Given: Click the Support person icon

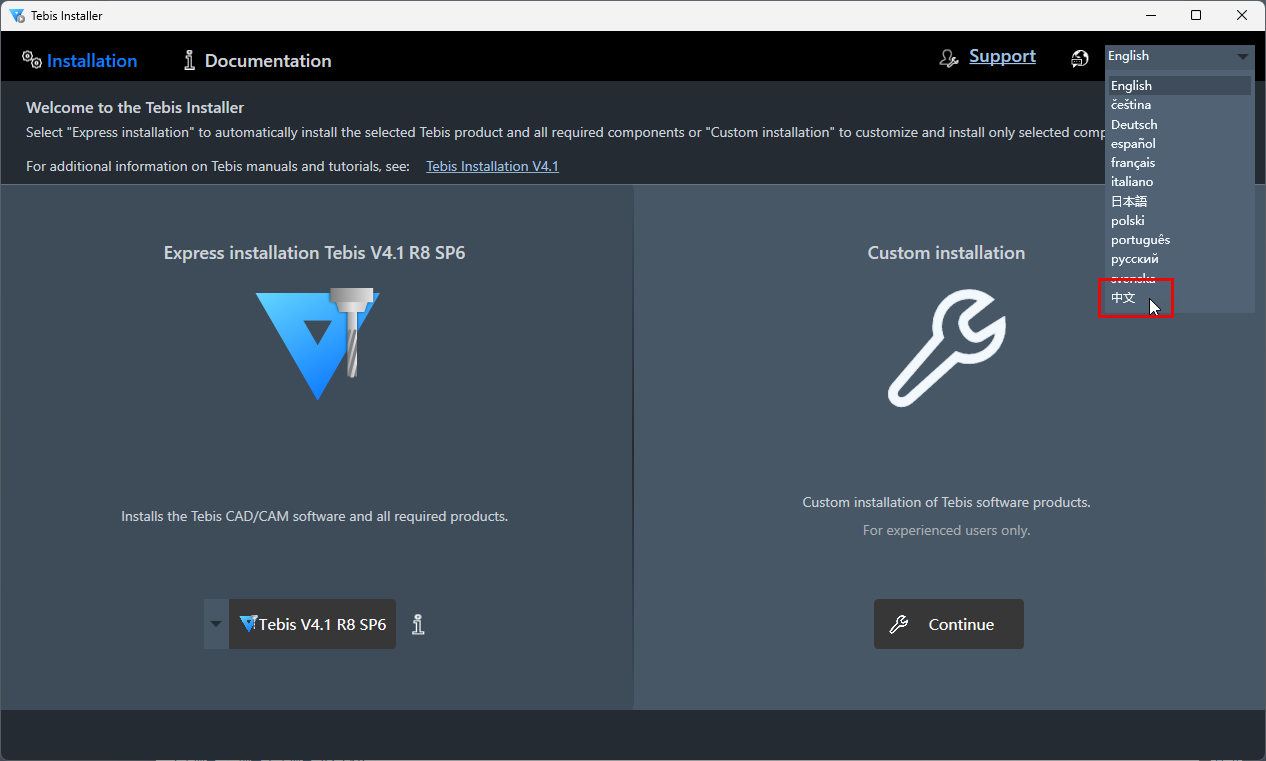Looking at the screenshot, I should coord(949,59).
